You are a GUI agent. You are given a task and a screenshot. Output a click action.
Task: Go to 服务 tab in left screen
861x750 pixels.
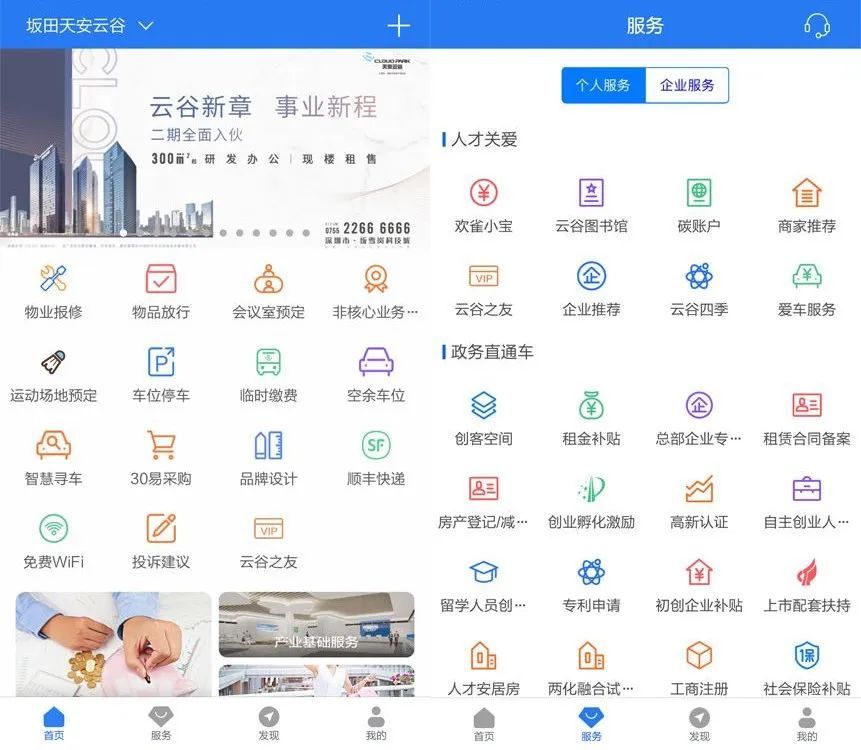coord(161,724)
